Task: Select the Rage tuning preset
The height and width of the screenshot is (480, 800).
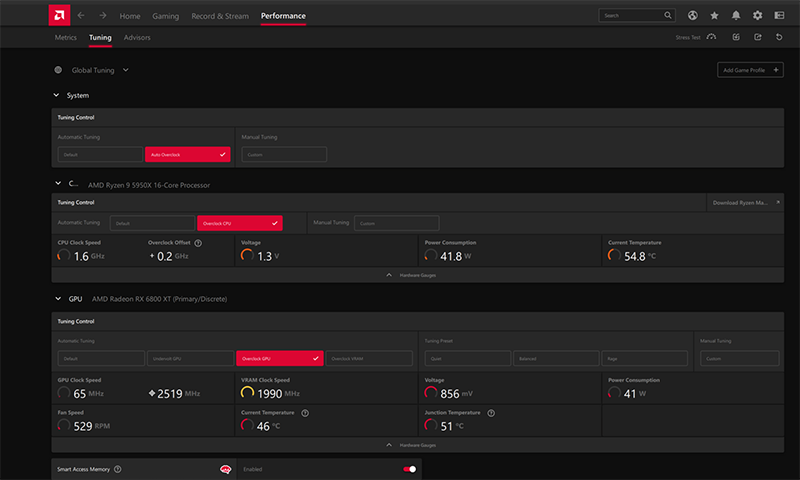Action: [x=644, y=358]
